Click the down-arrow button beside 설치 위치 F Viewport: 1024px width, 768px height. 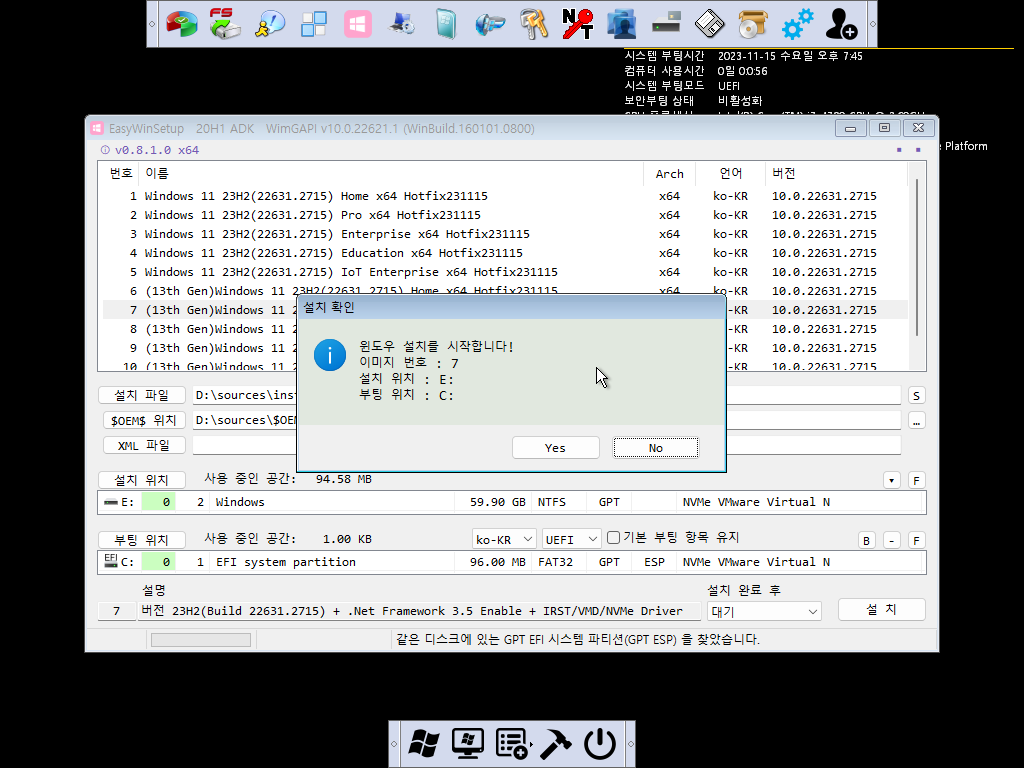891,481
